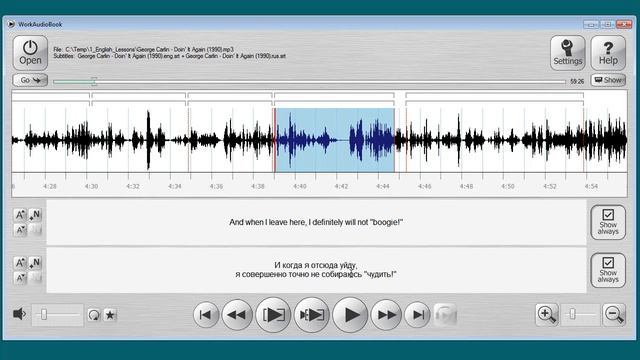The height and width of the screenshot is (360, 640).
Task: Click the Show button
Action: coord(608,80)
